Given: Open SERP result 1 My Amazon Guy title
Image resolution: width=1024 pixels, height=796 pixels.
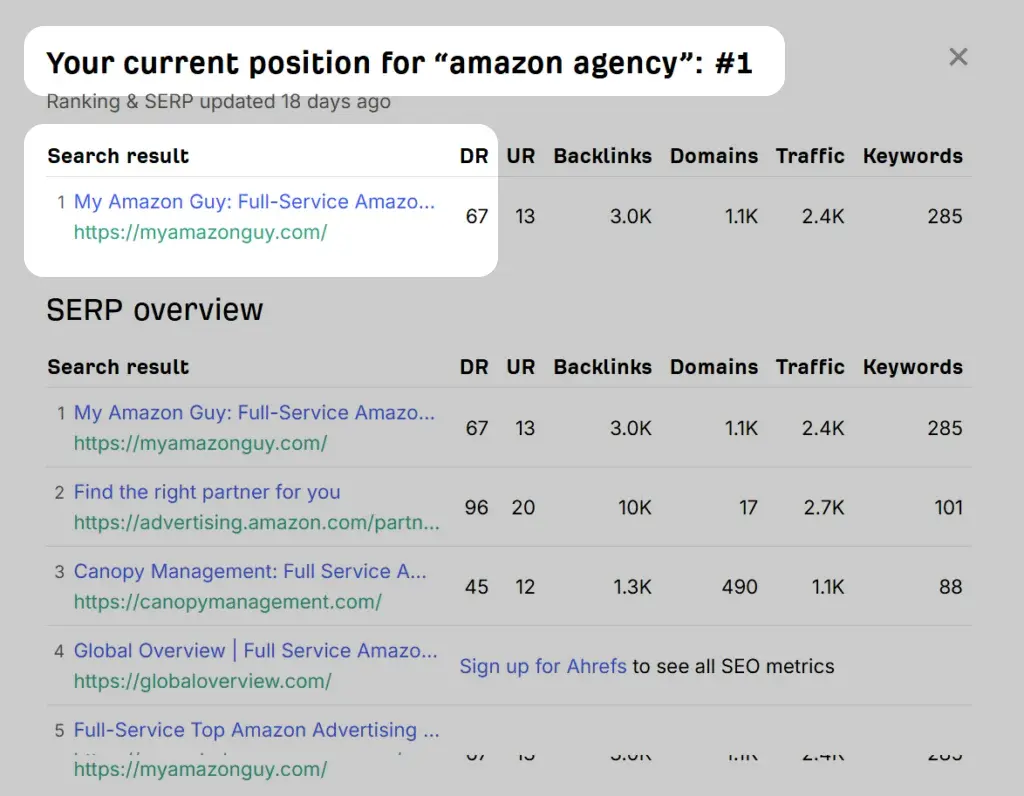Looking at the screenshot, I should coord(254,413).
